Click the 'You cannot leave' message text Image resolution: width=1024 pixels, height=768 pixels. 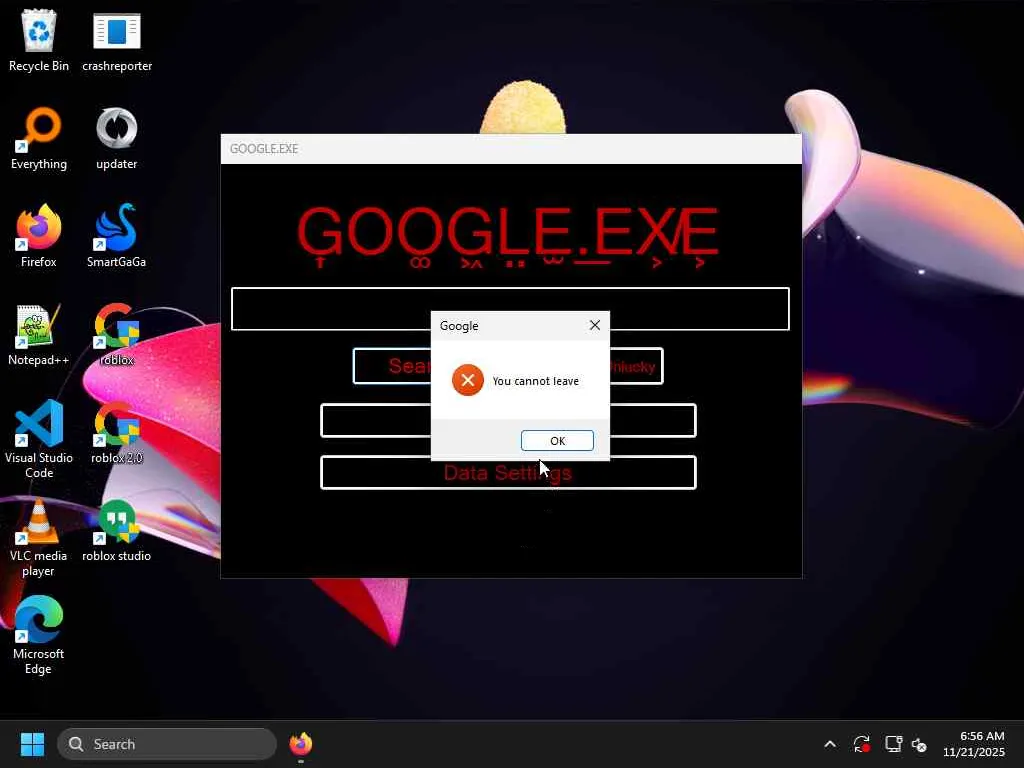tap(536, 381)
